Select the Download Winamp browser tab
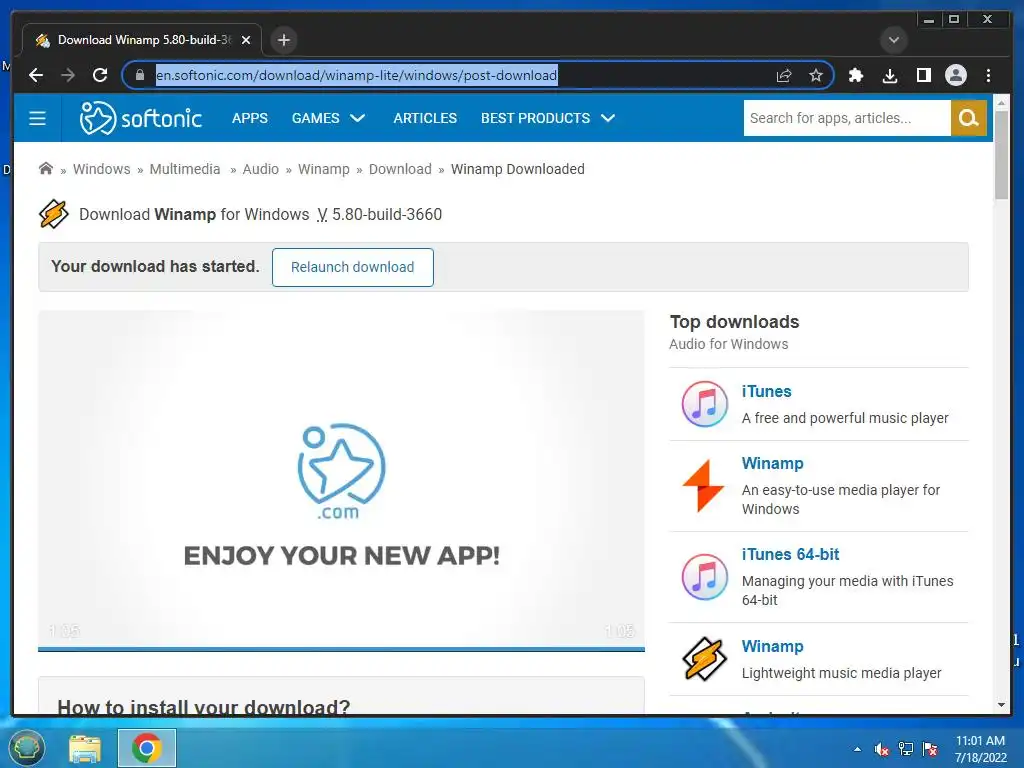The height and width of the screenshot is (768, 1024). [142, 40]
